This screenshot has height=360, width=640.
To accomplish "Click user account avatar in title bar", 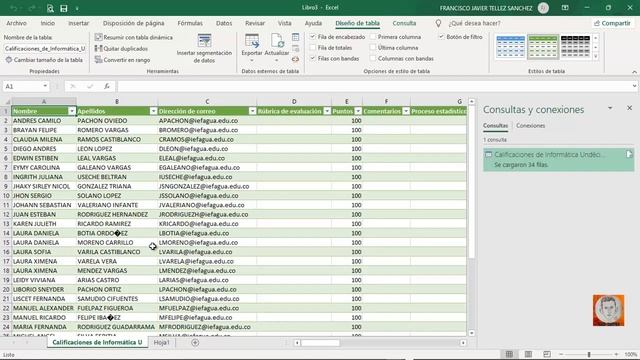I will [x=543, y=8].
